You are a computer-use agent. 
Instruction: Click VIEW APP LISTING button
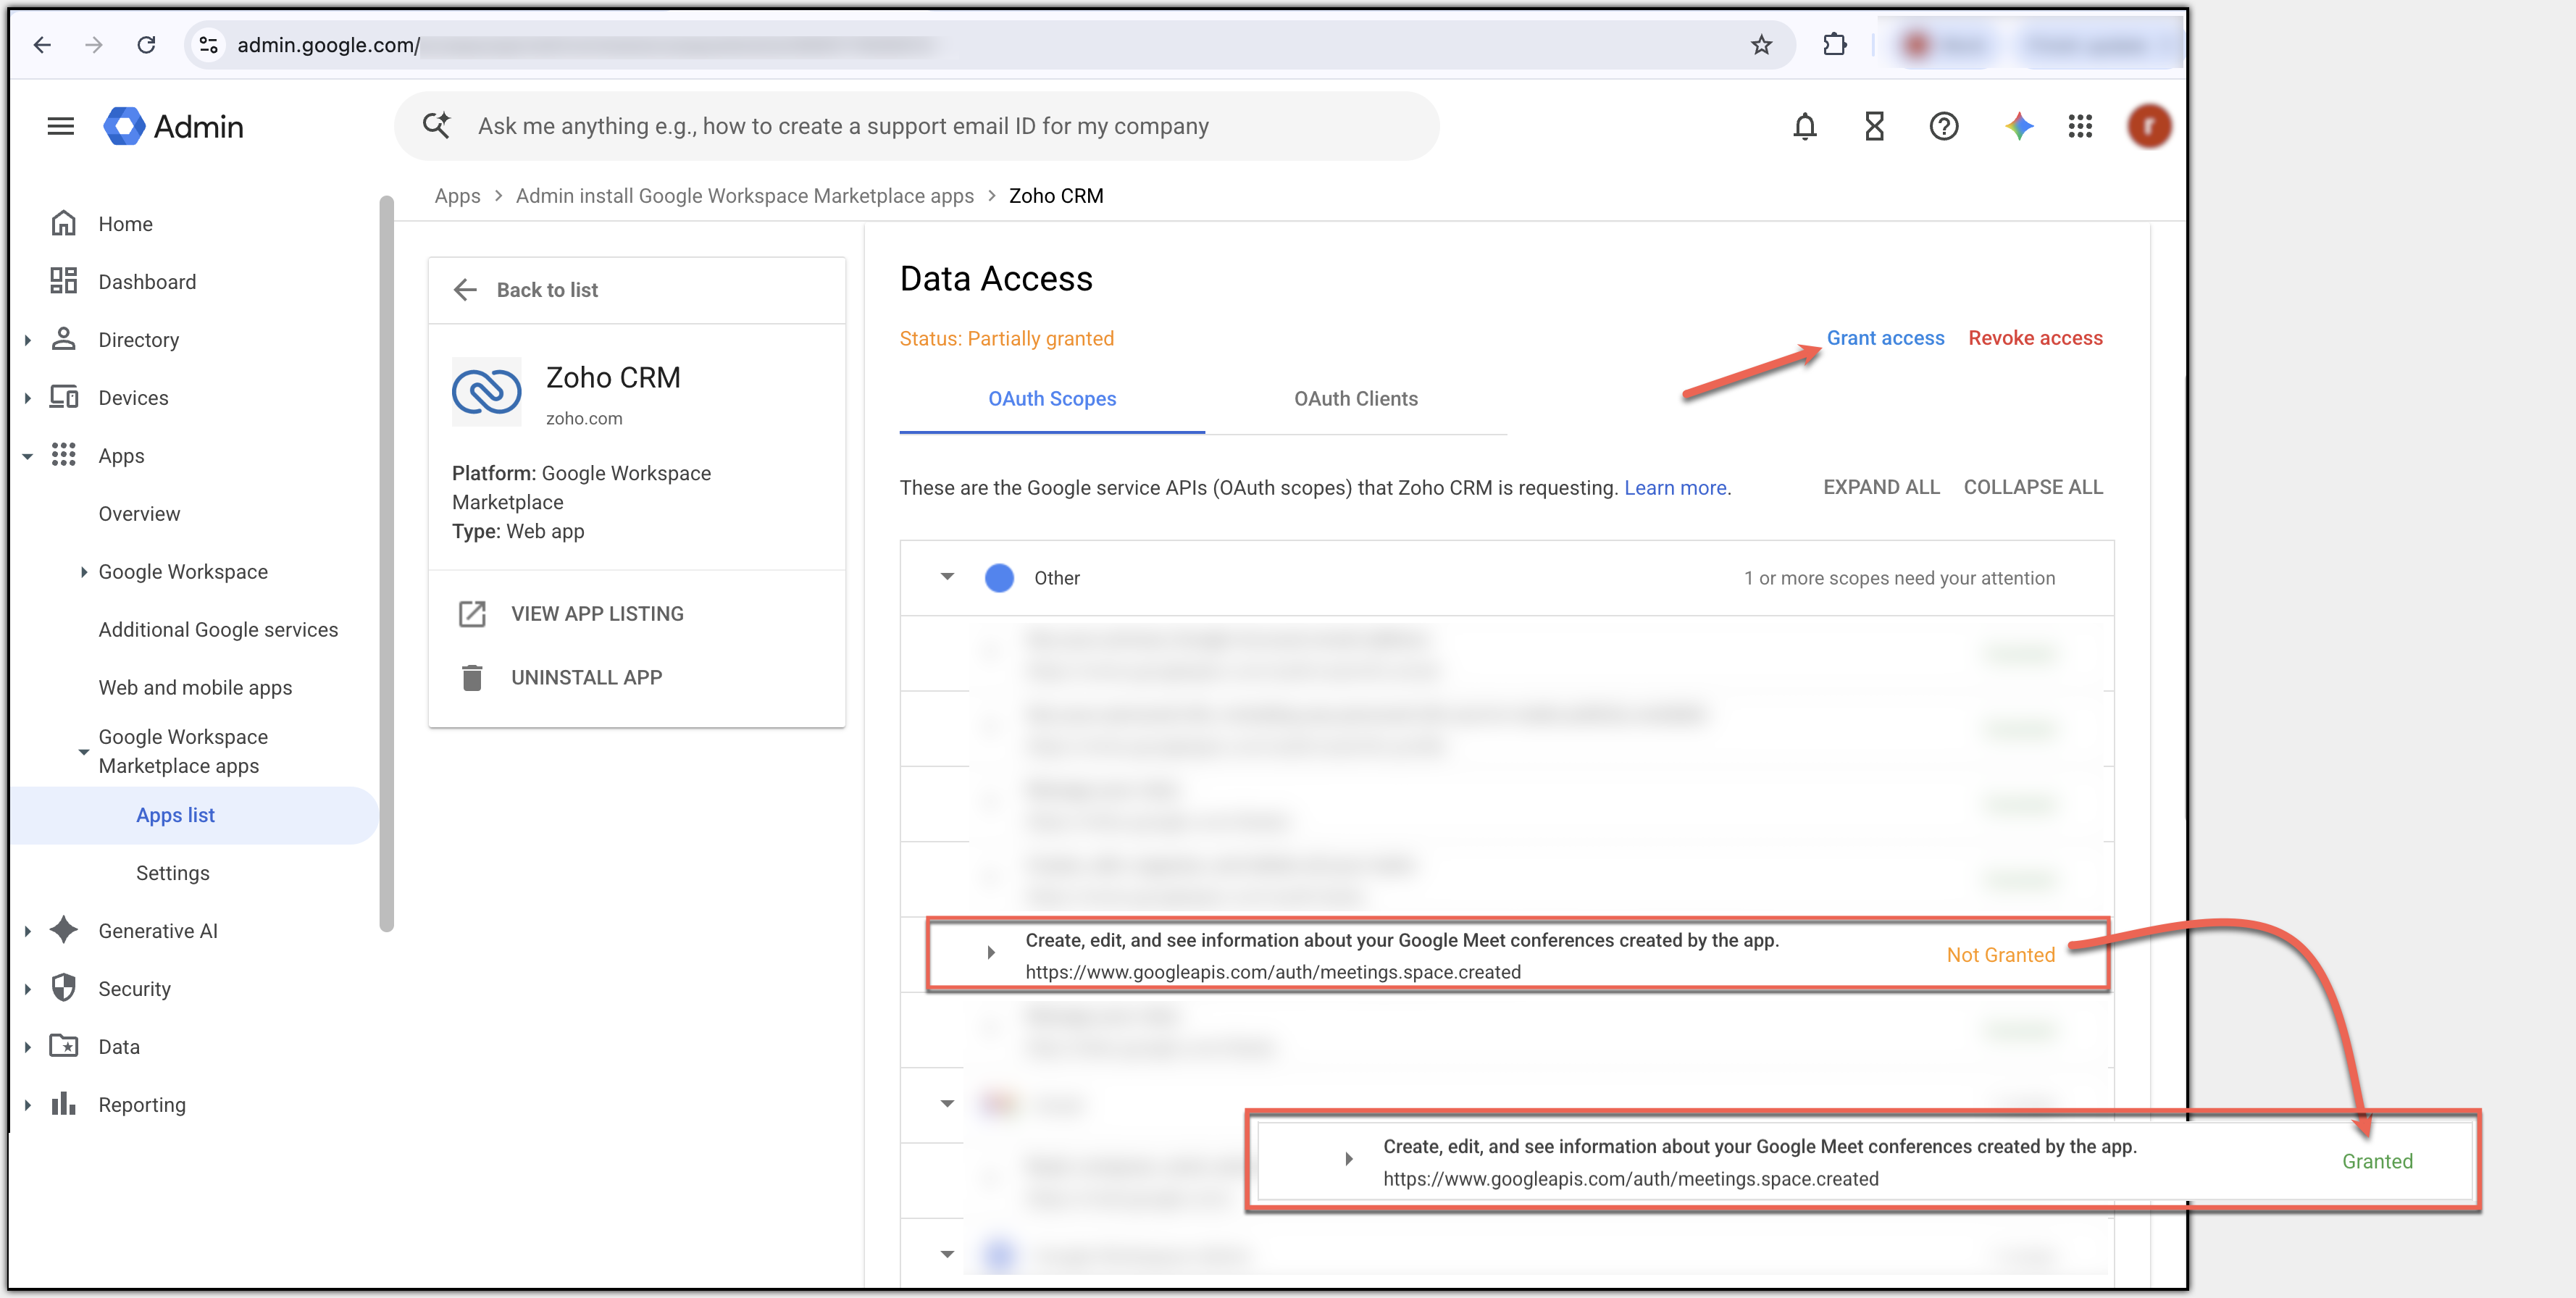pyautogui.click(x=597, y=613)
